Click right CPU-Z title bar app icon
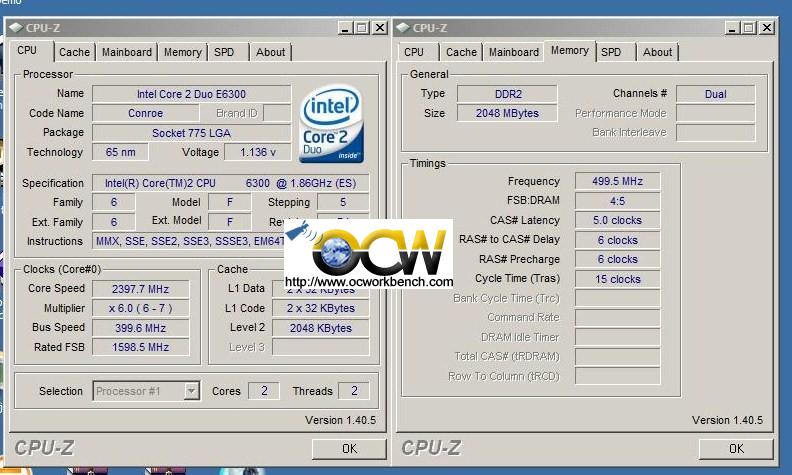792x475 pixels. [403, 27]
